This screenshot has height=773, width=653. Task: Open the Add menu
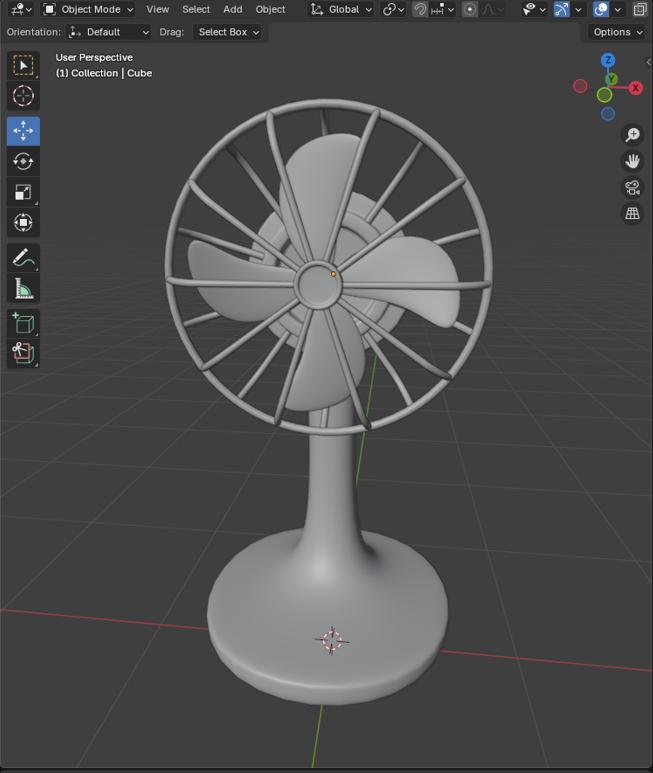[233, 9]
